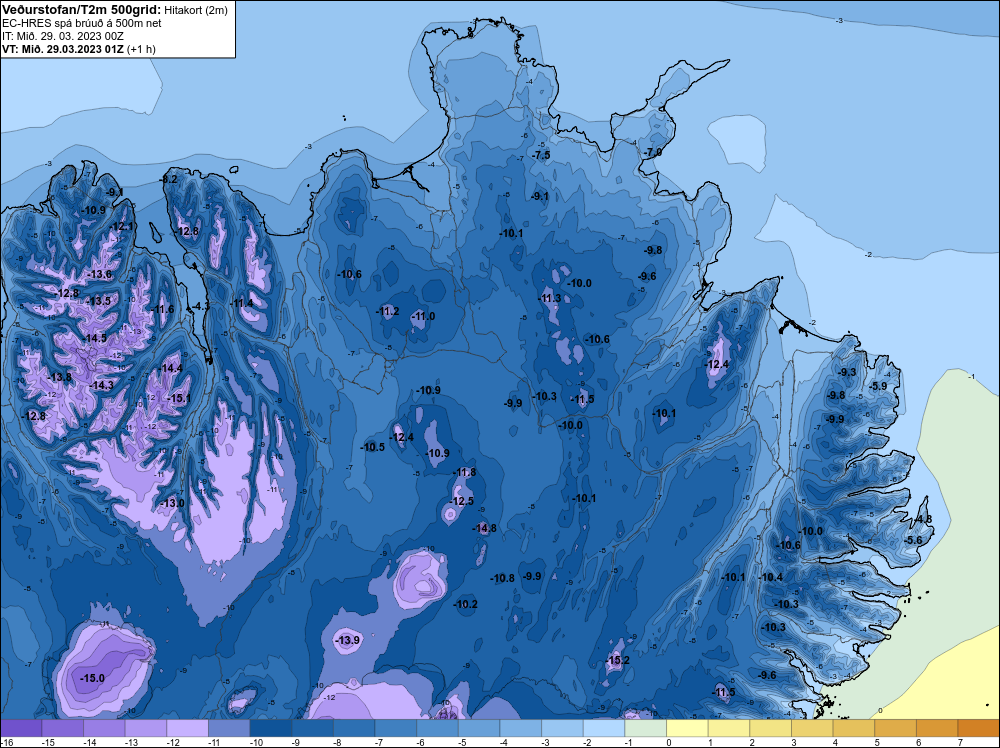Click the -5.6 temperature label
Viewport: 1000px width, 748px height.
click(913, 540)
